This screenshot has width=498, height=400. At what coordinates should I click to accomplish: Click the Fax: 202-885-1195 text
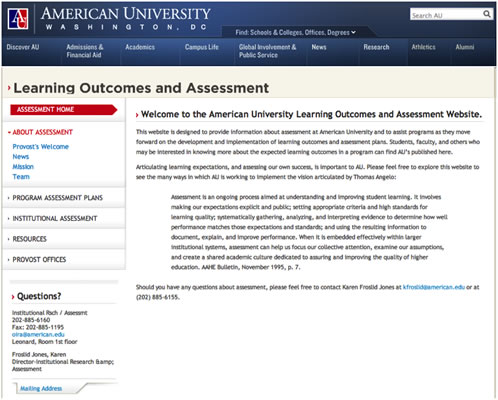38,327
